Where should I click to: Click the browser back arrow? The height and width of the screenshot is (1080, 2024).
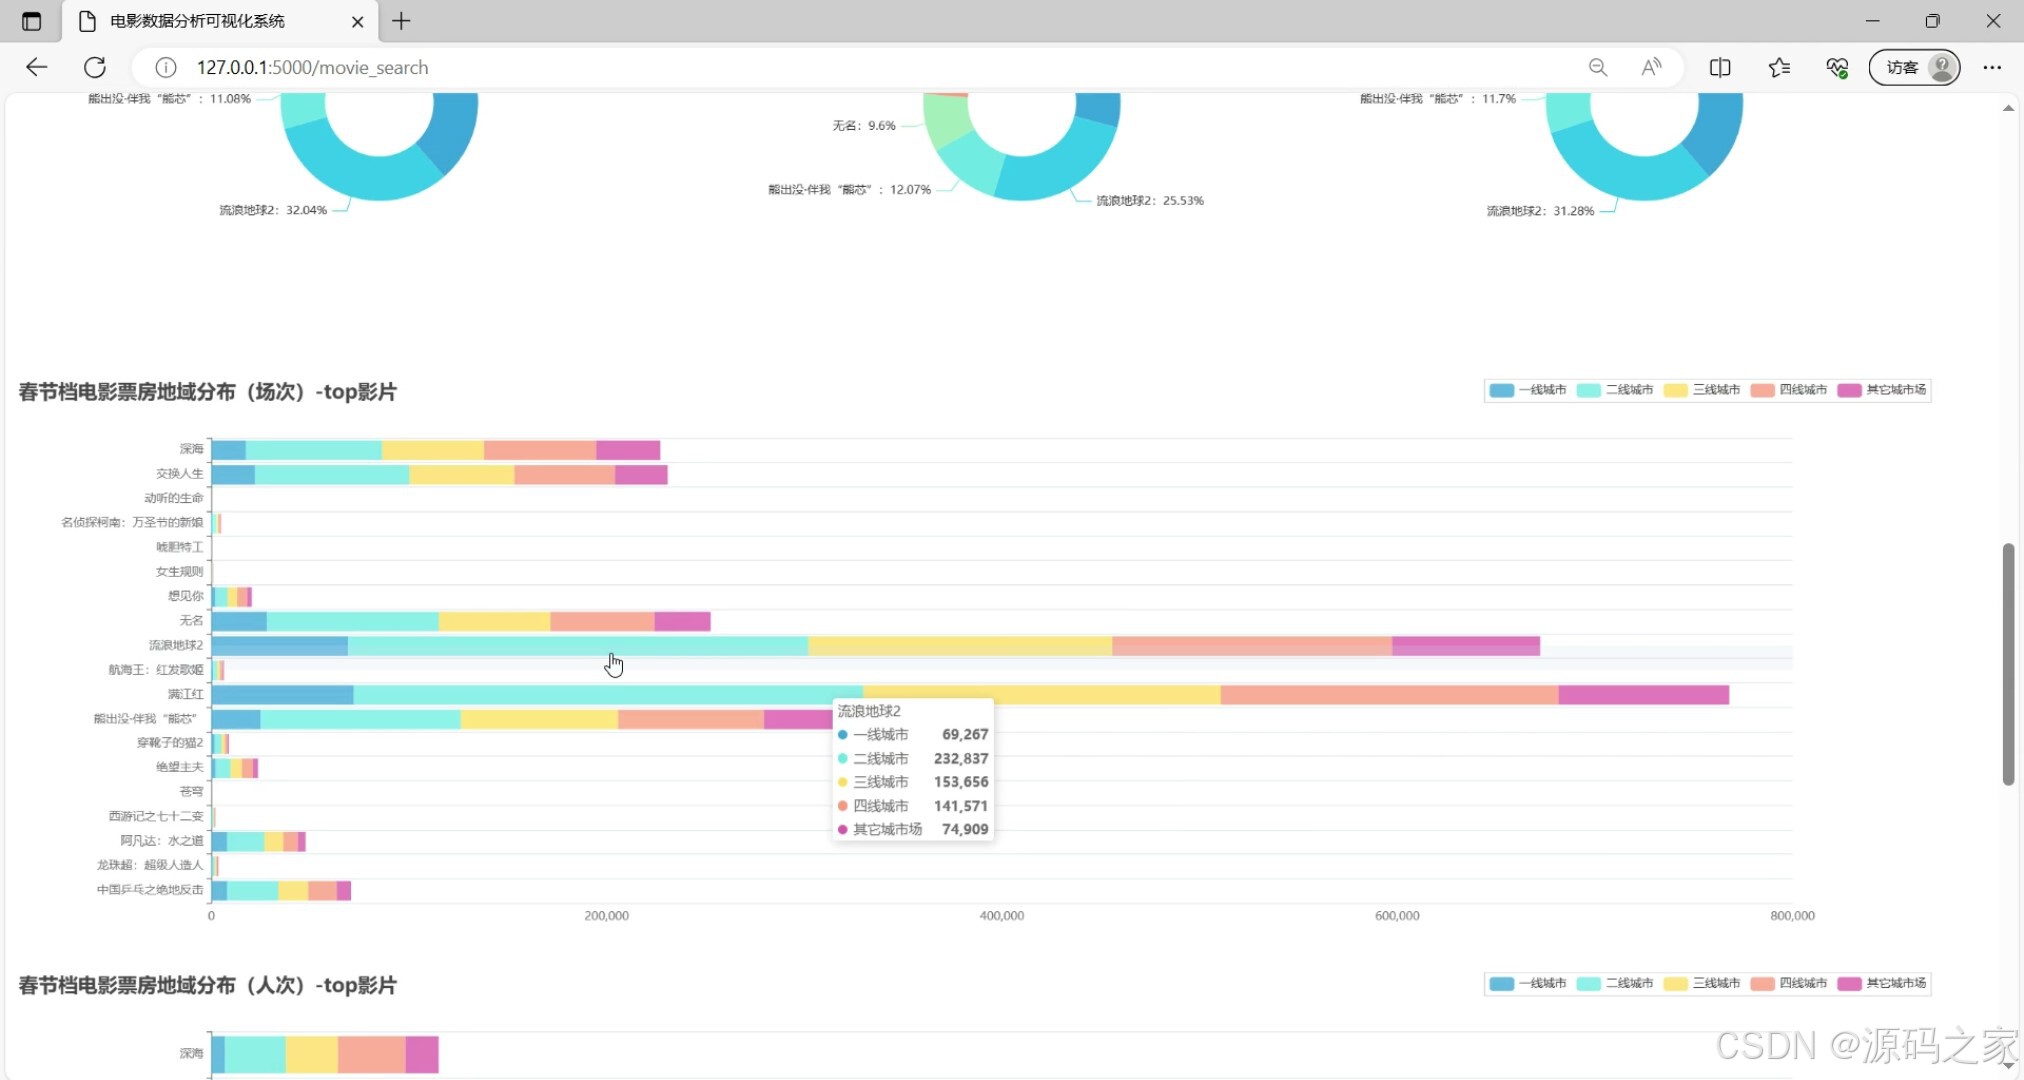point(37,67)
